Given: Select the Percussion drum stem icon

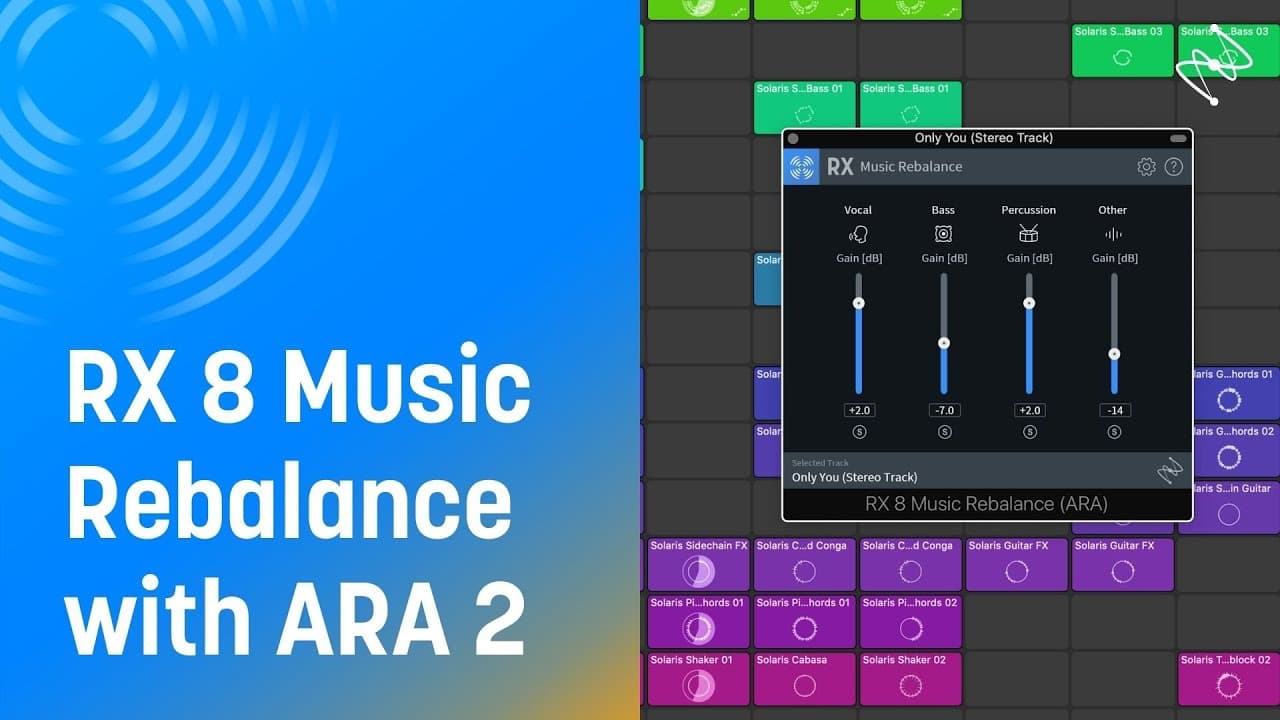Looking at the screenshot, I should click(1028, 232).
